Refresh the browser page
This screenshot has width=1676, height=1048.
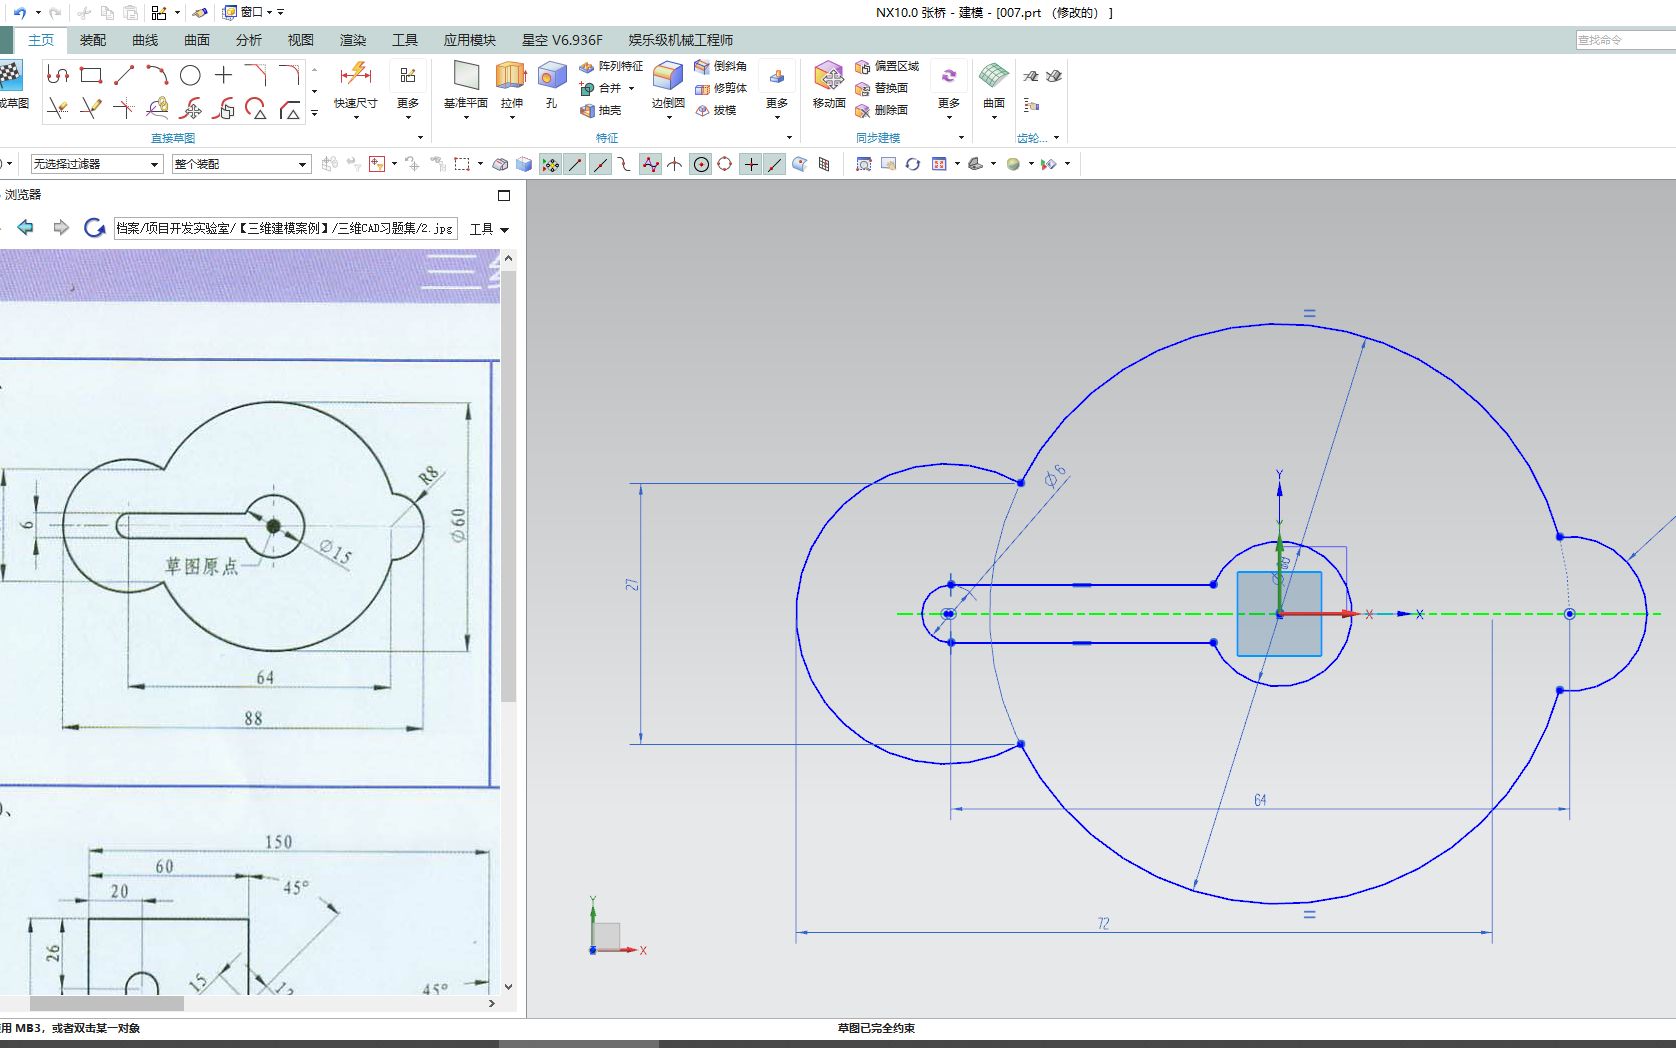94,227
